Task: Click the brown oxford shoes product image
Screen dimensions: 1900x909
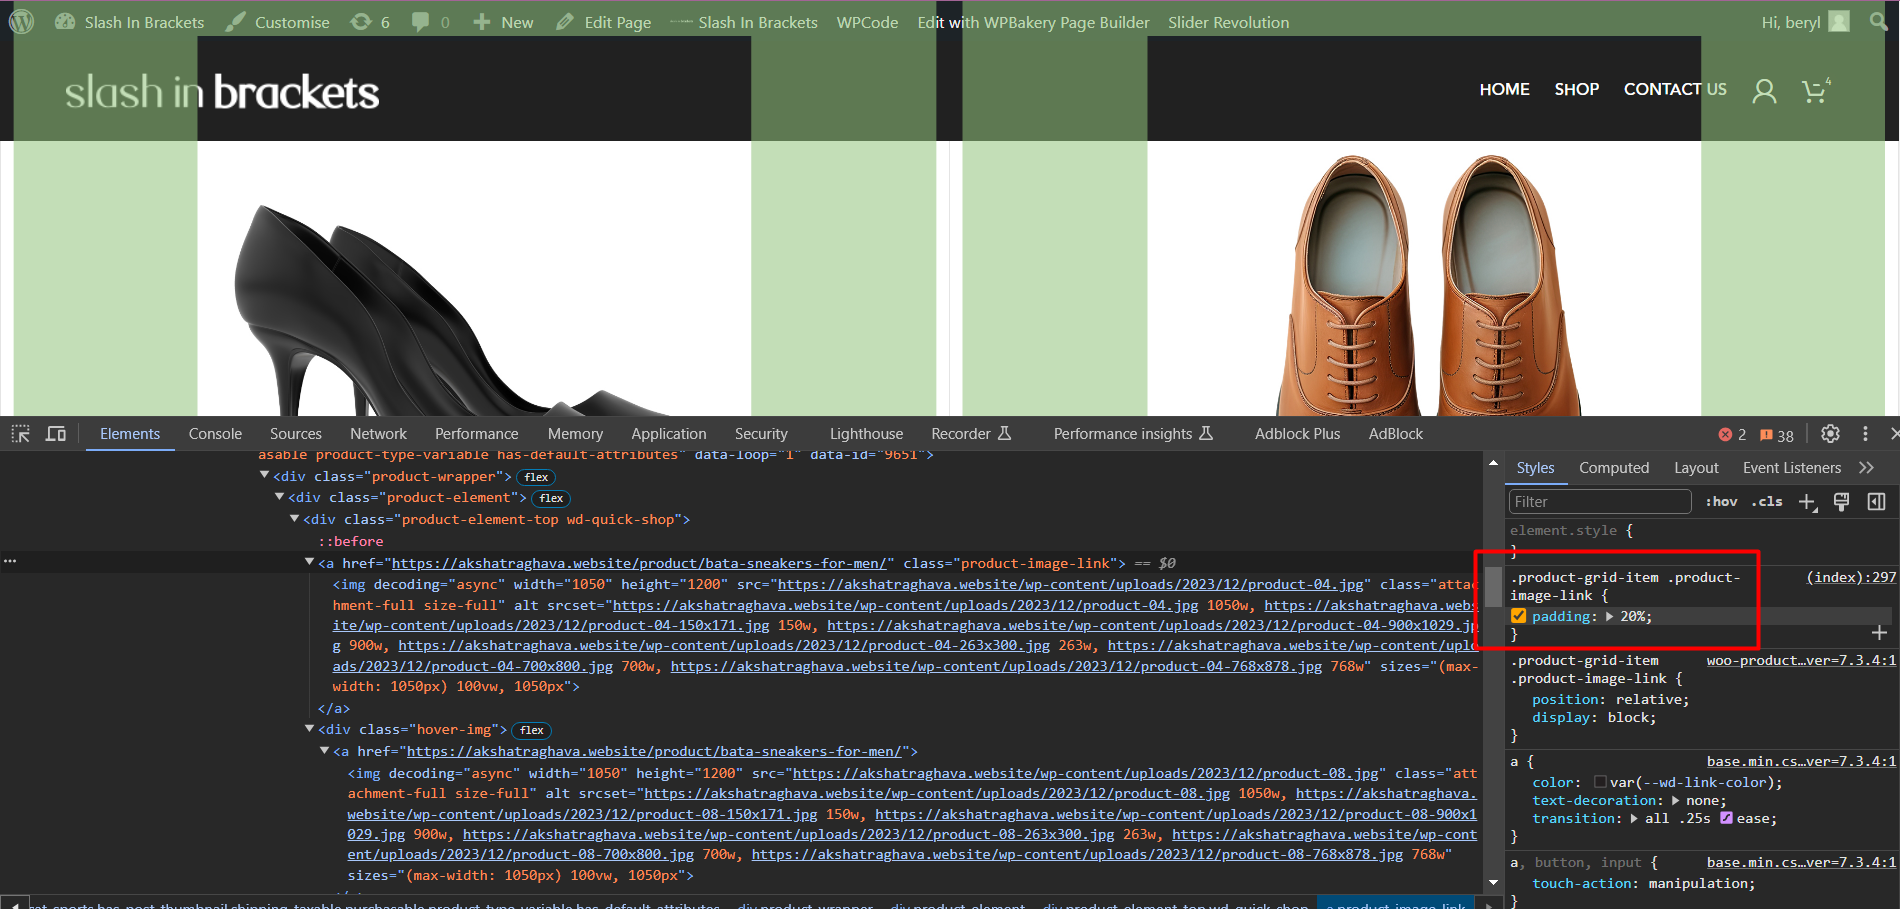Action: pos(1430,286)
